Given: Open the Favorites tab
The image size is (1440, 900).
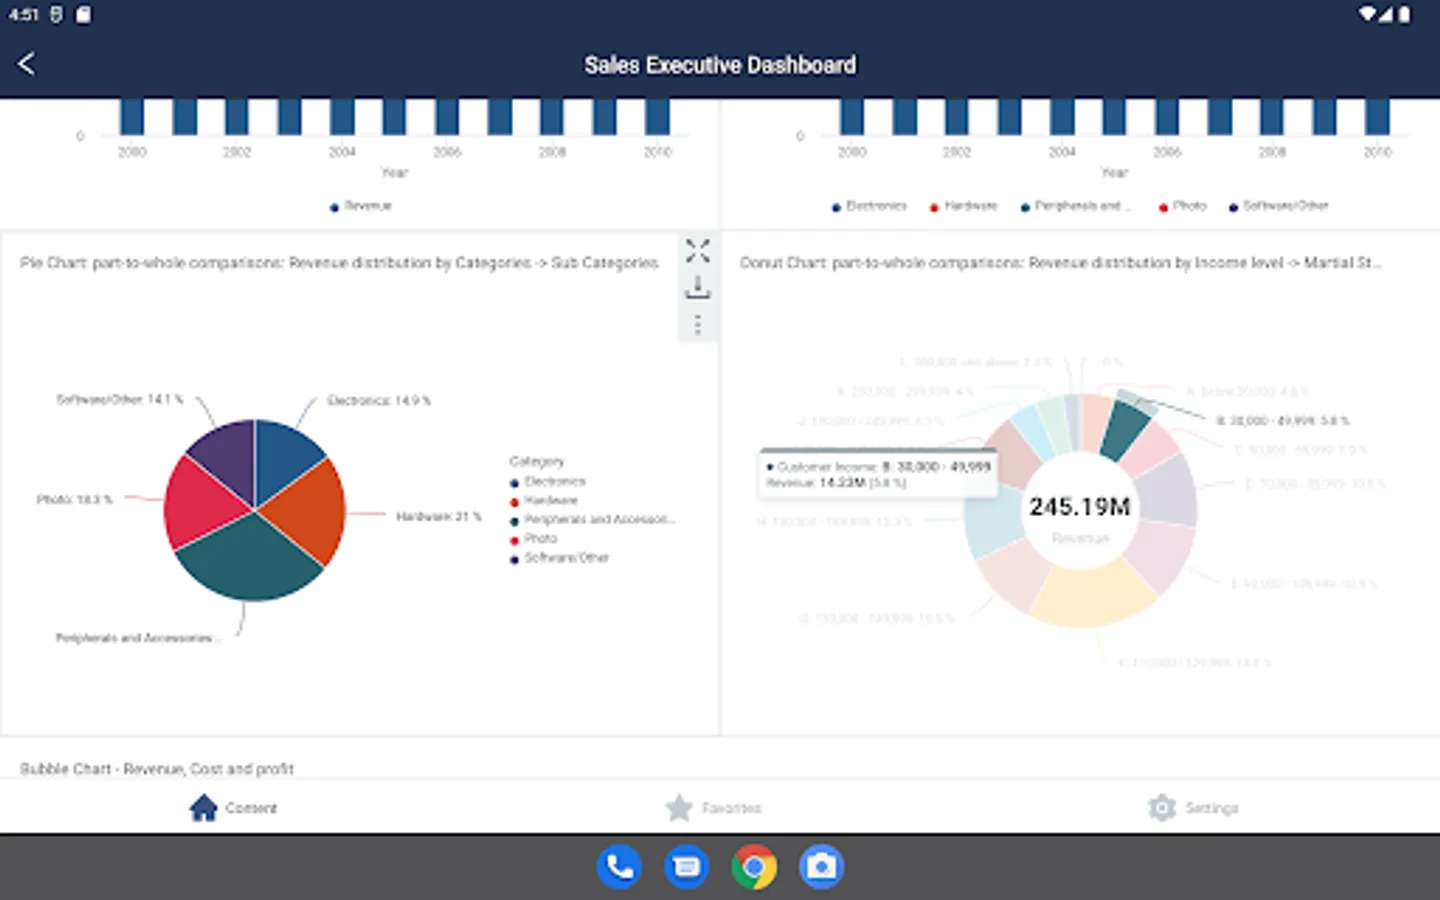Looking at the screenshot, I should pos(713,807).
